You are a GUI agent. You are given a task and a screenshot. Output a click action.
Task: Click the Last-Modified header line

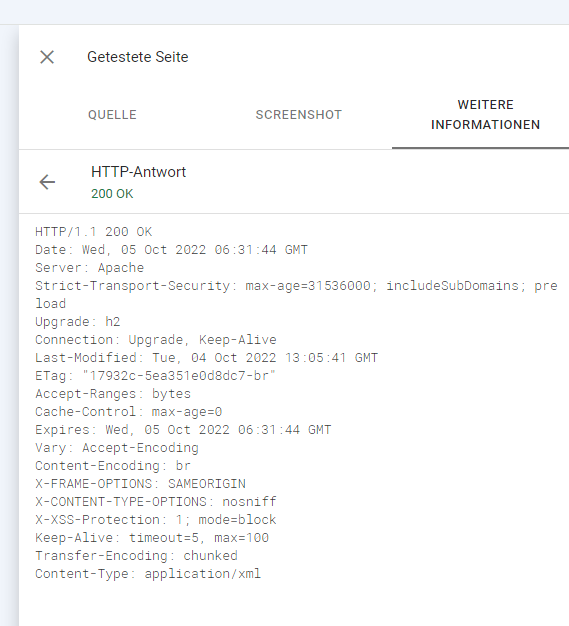(206, 358)
